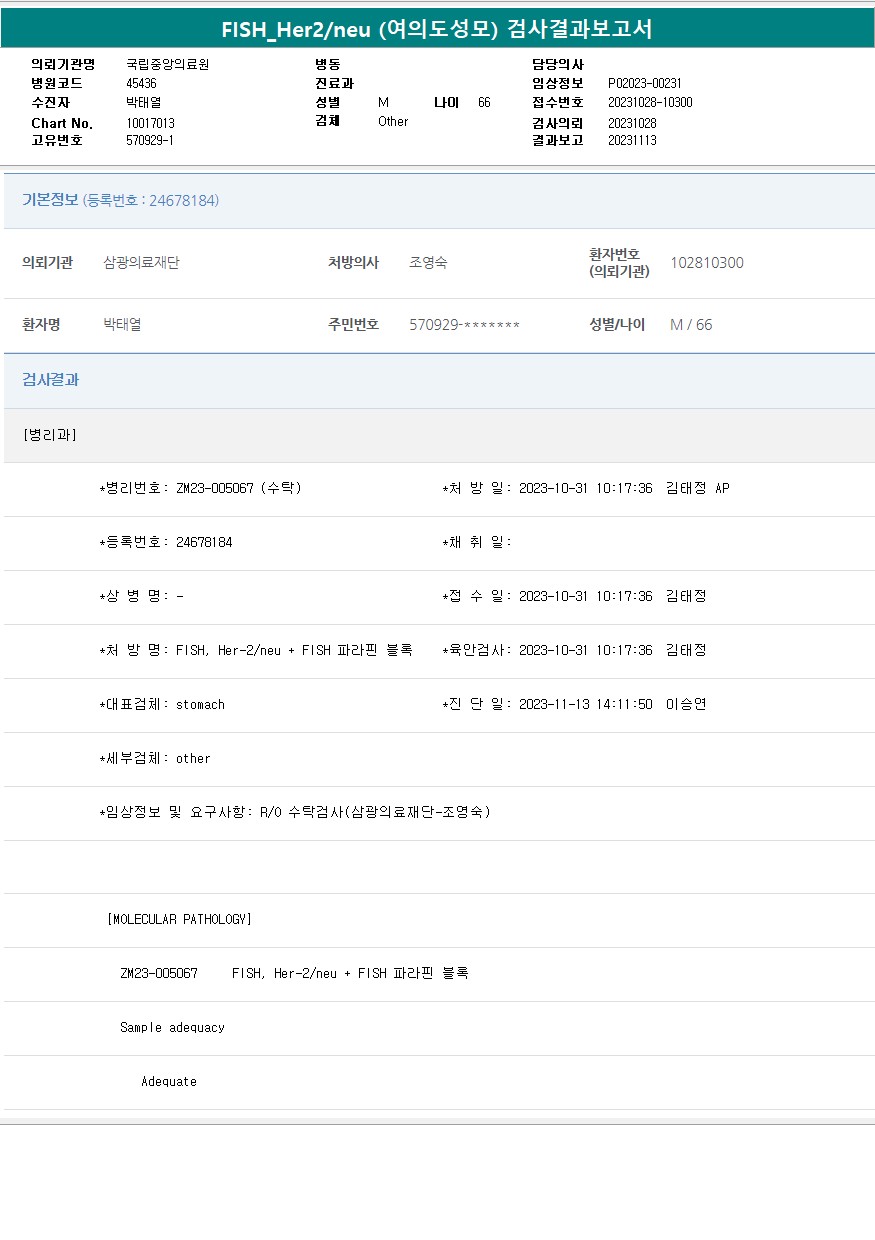Click the 병원코드 value 45436
The height and width of the screenshot is (1240, 875).
[x=141, y=83]
